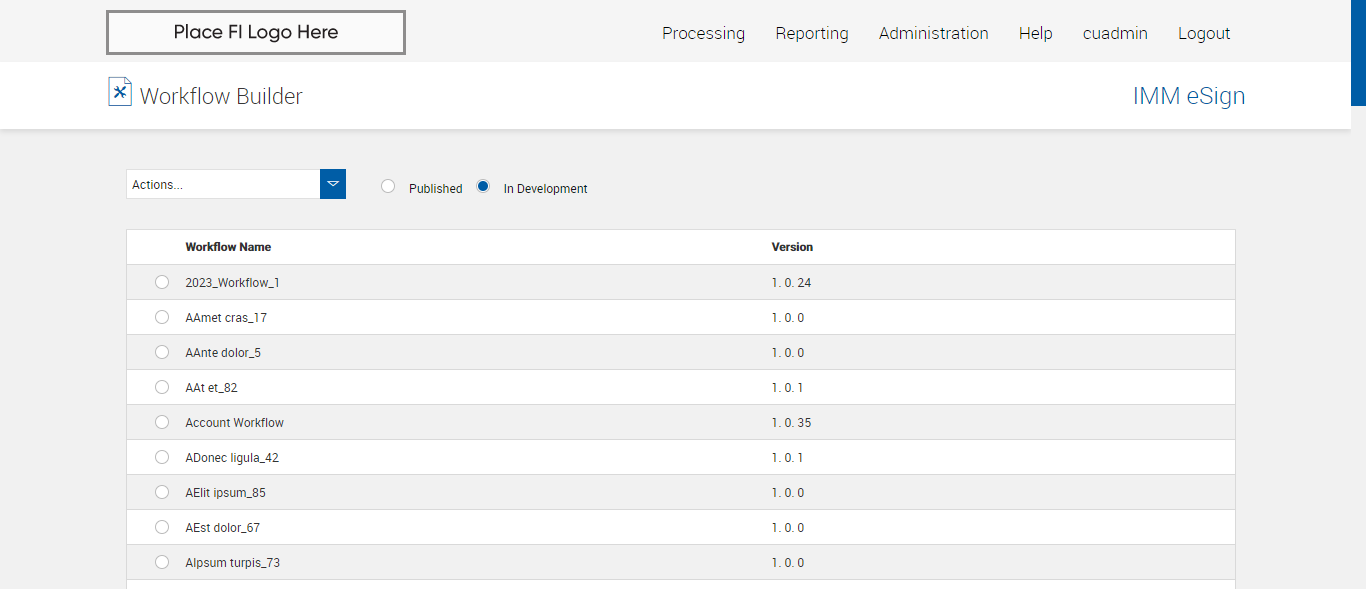
Task: Click the Workflow Builder page title
Action: 221,96
